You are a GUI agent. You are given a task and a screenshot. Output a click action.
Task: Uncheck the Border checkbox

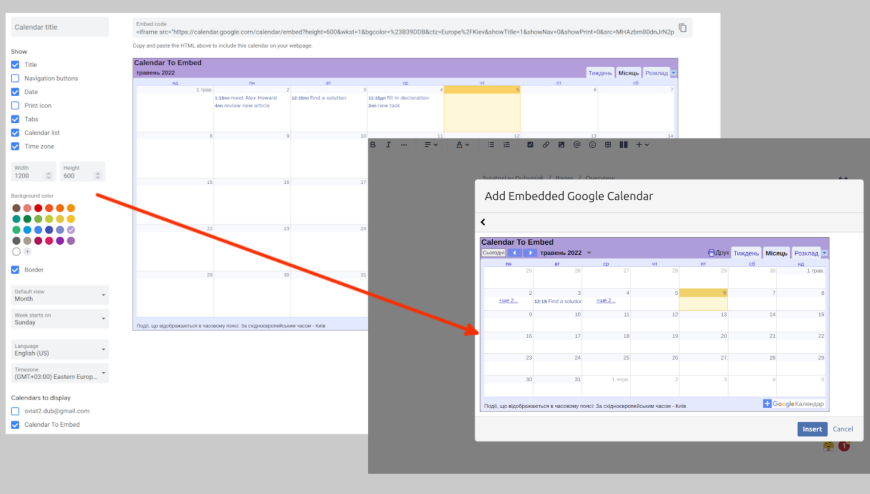(x=15, y=270)
